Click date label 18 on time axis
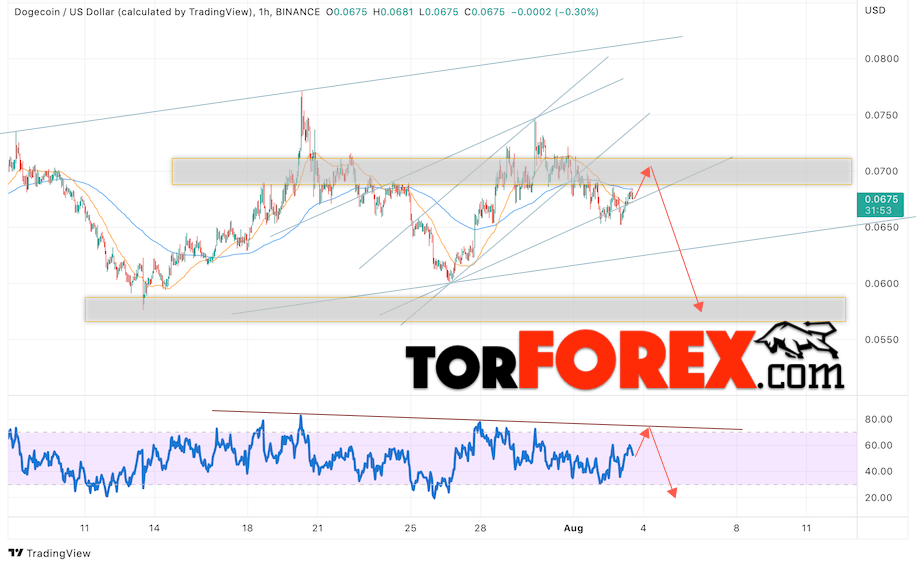The image size is (916, 567). coord(248,528)
